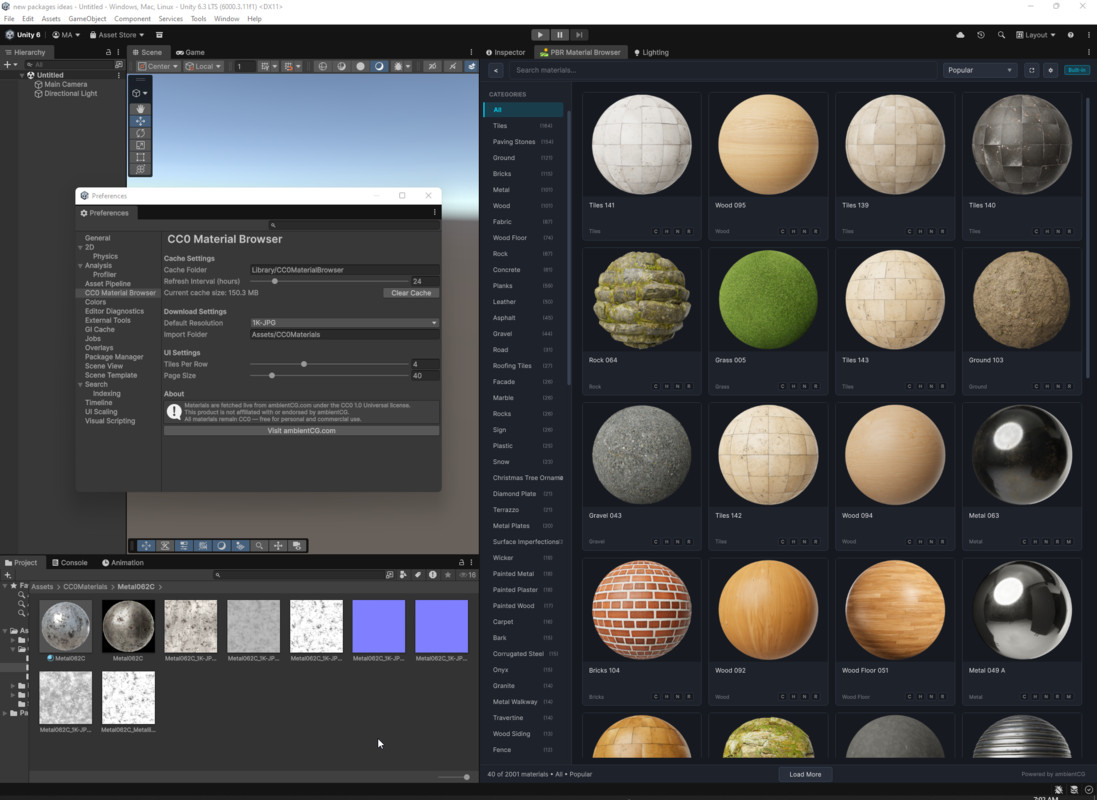Click the Step frame button
The height and width of the screenshot is (800, 1097).
[x=579, y=34]
